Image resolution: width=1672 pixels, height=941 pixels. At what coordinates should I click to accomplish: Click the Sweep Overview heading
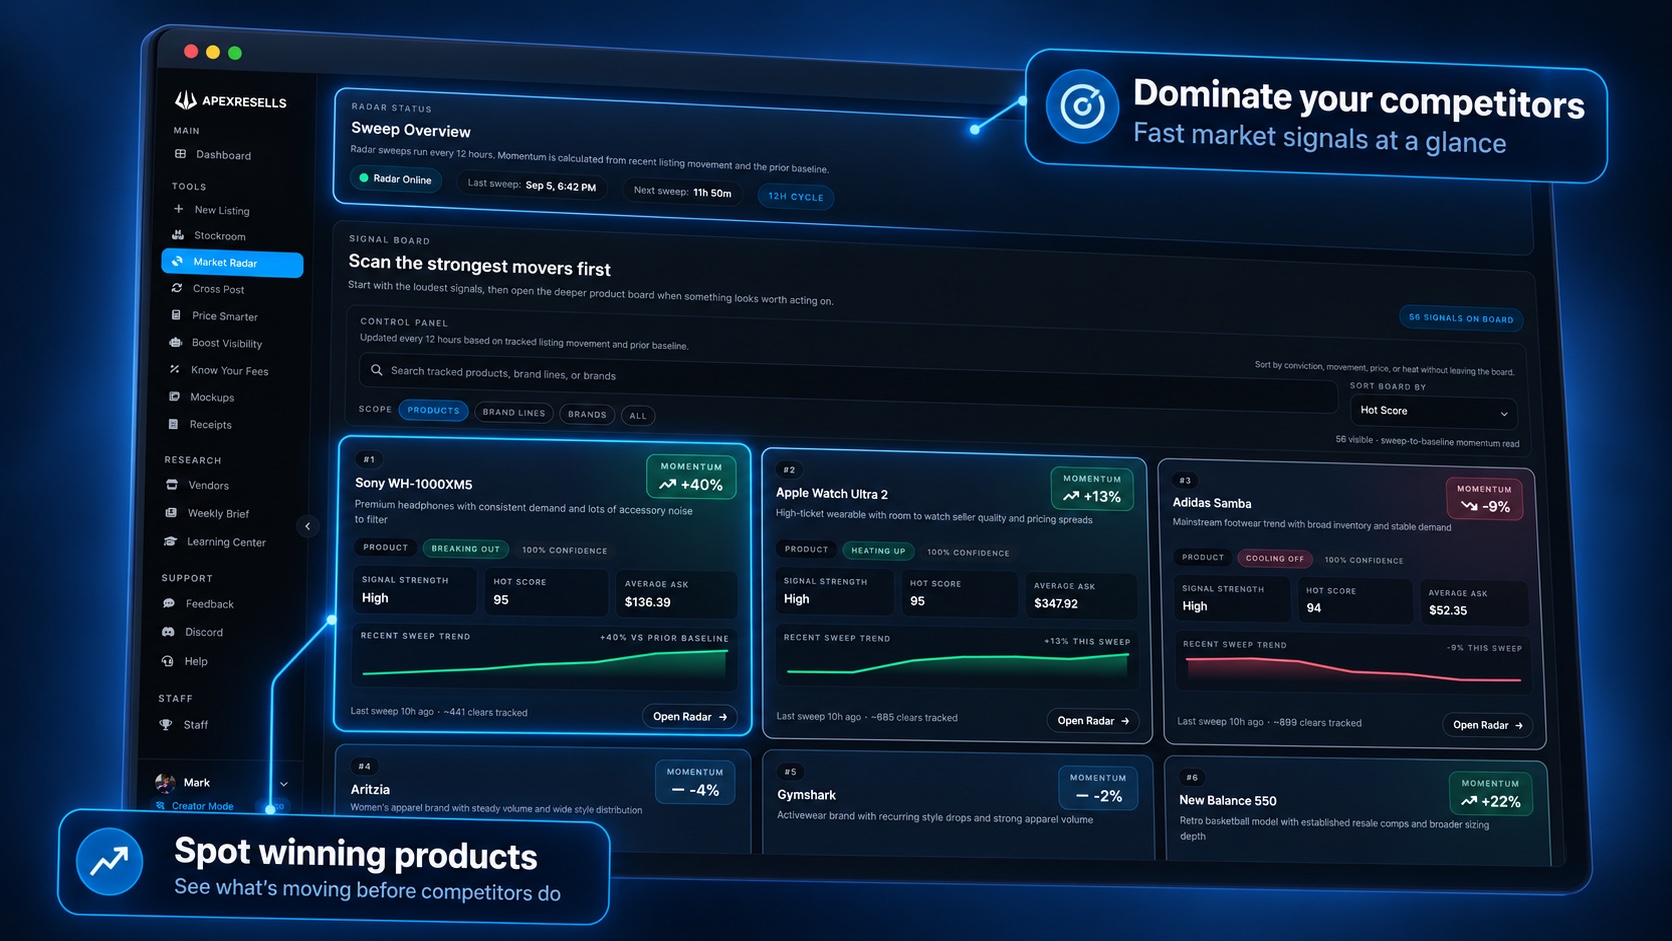[411, 129]
